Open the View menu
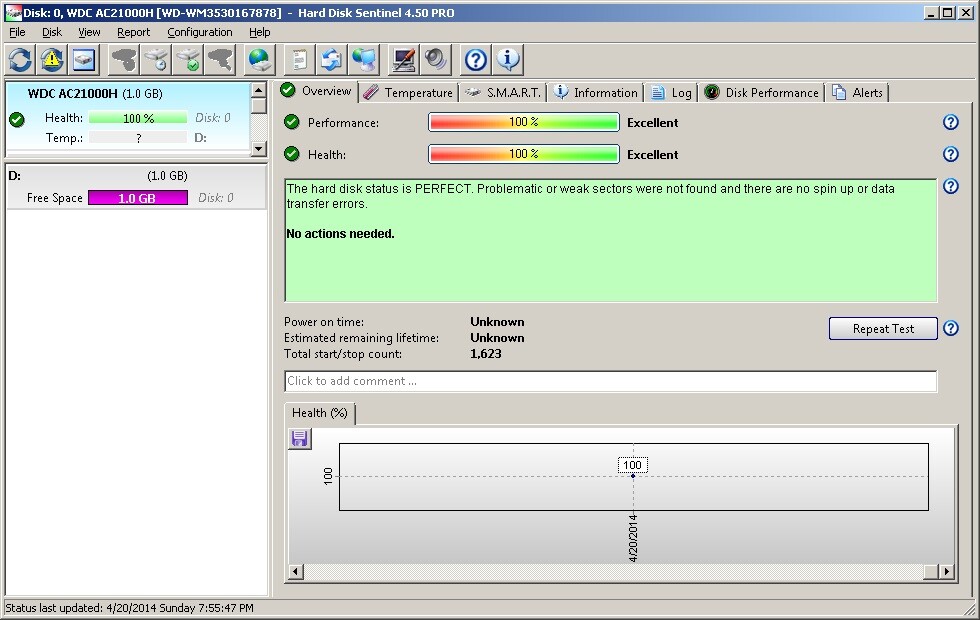 tap(89, 32)
